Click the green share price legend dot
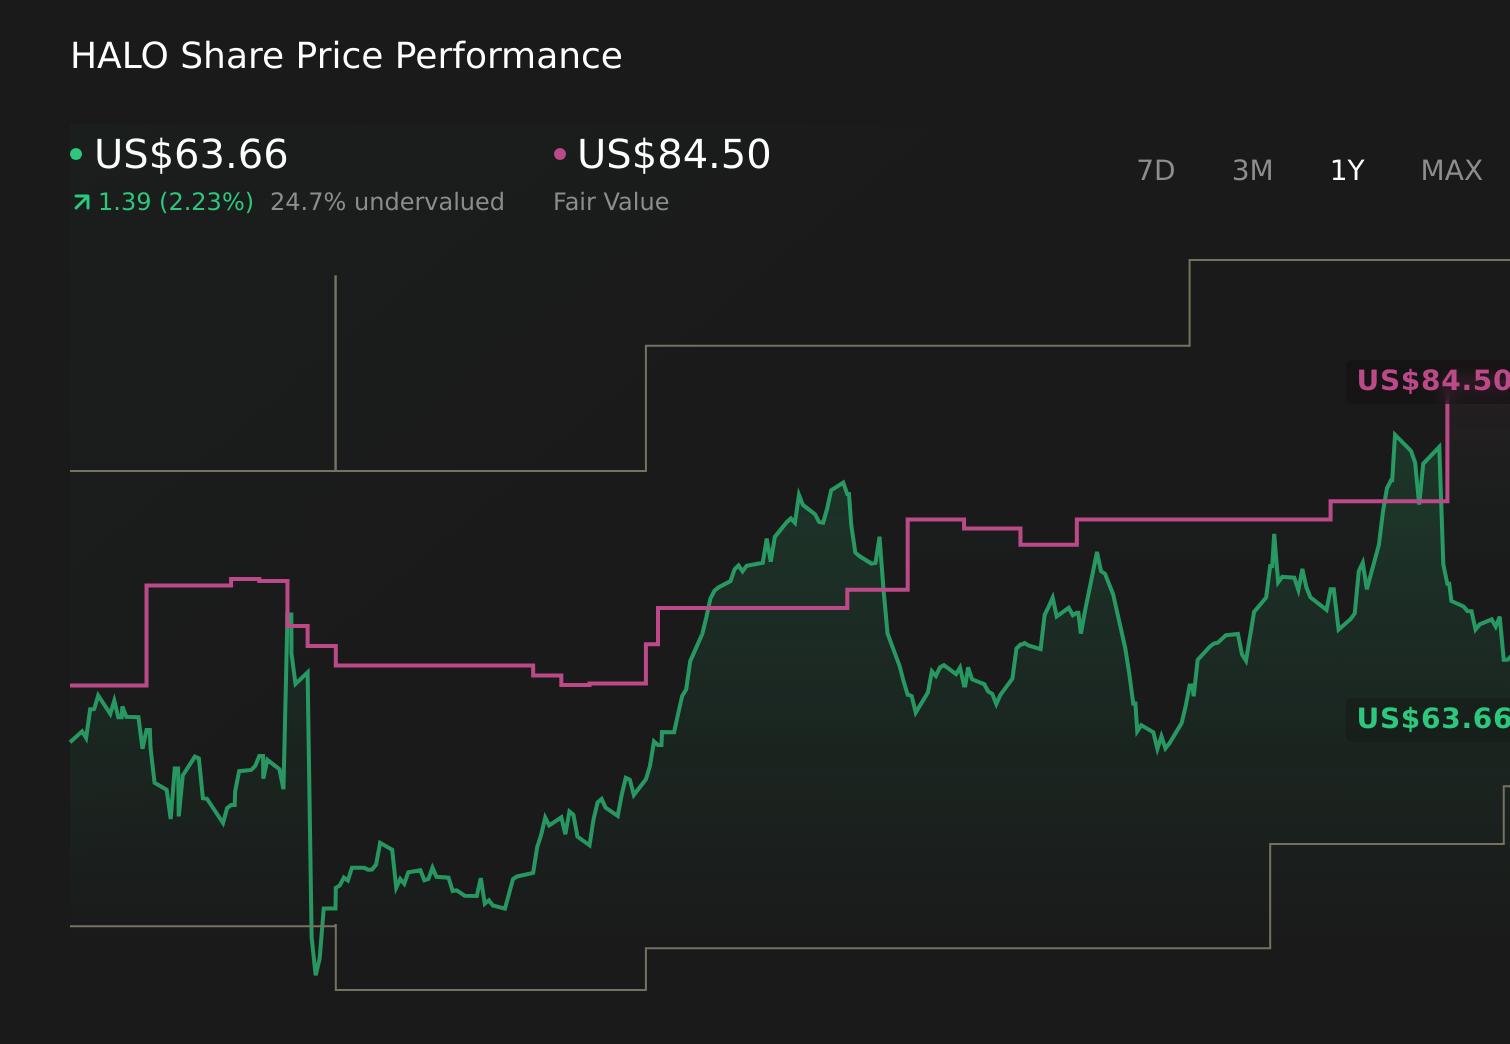Image resolution: width=1510 pixels, height=1044 pixels. (x=76, y=154)
